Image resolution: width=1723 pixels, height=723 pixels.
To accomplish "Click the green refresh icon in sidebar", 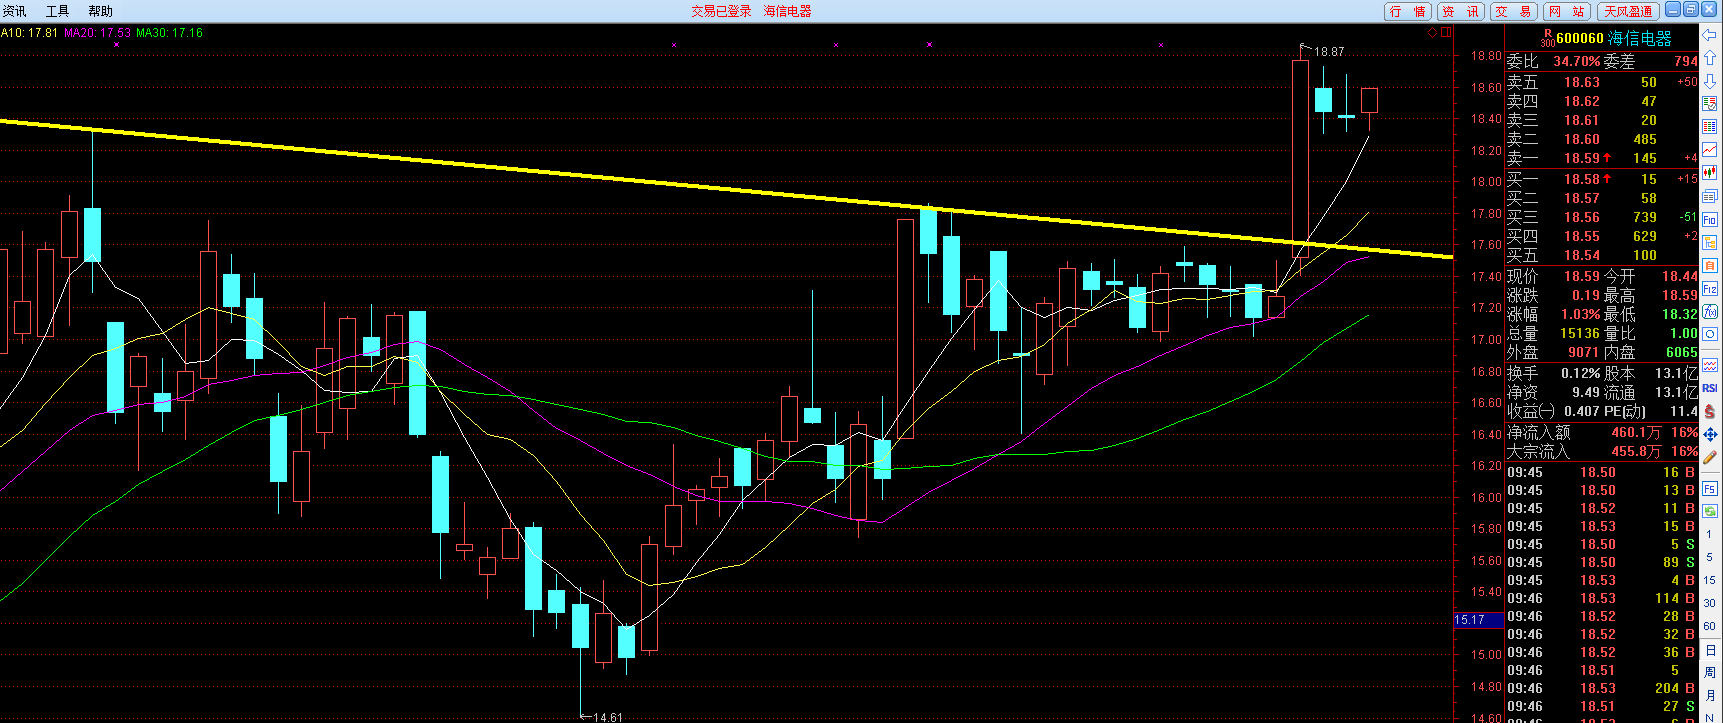I will pyautogui.click(x=1710, y=511).
